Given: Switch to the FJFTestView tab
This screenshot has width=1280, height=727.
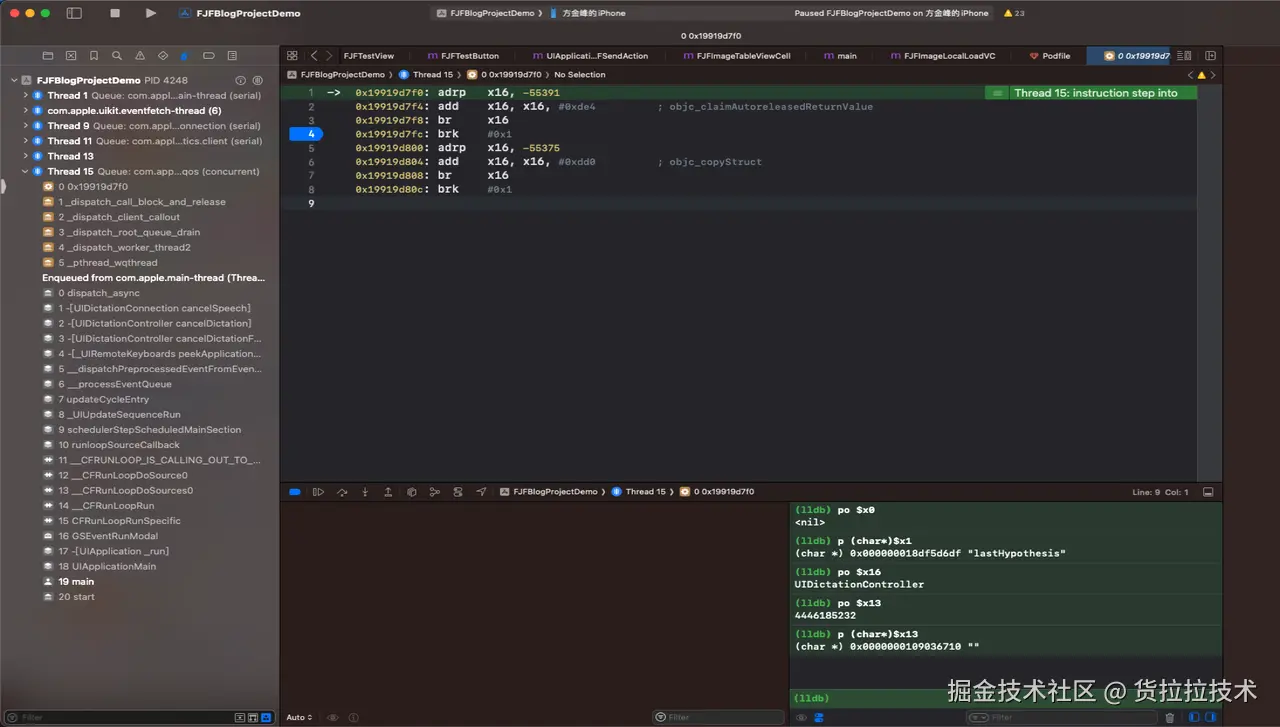Looking at the screenshot, I should 368,56.
